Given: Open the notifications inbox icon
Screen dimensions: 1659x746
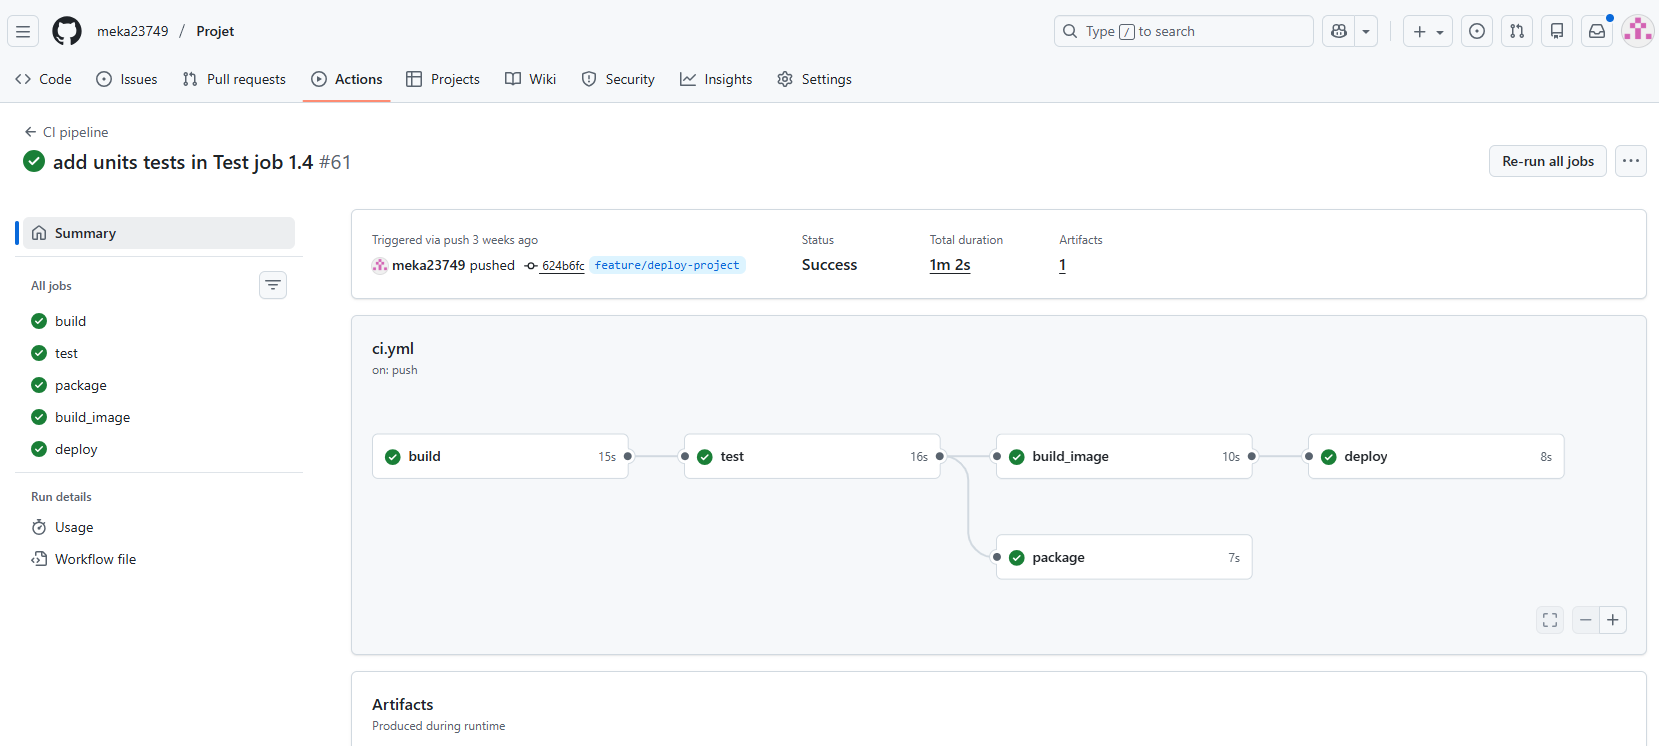Looking at the screenshot, I should coord(1597,31).
